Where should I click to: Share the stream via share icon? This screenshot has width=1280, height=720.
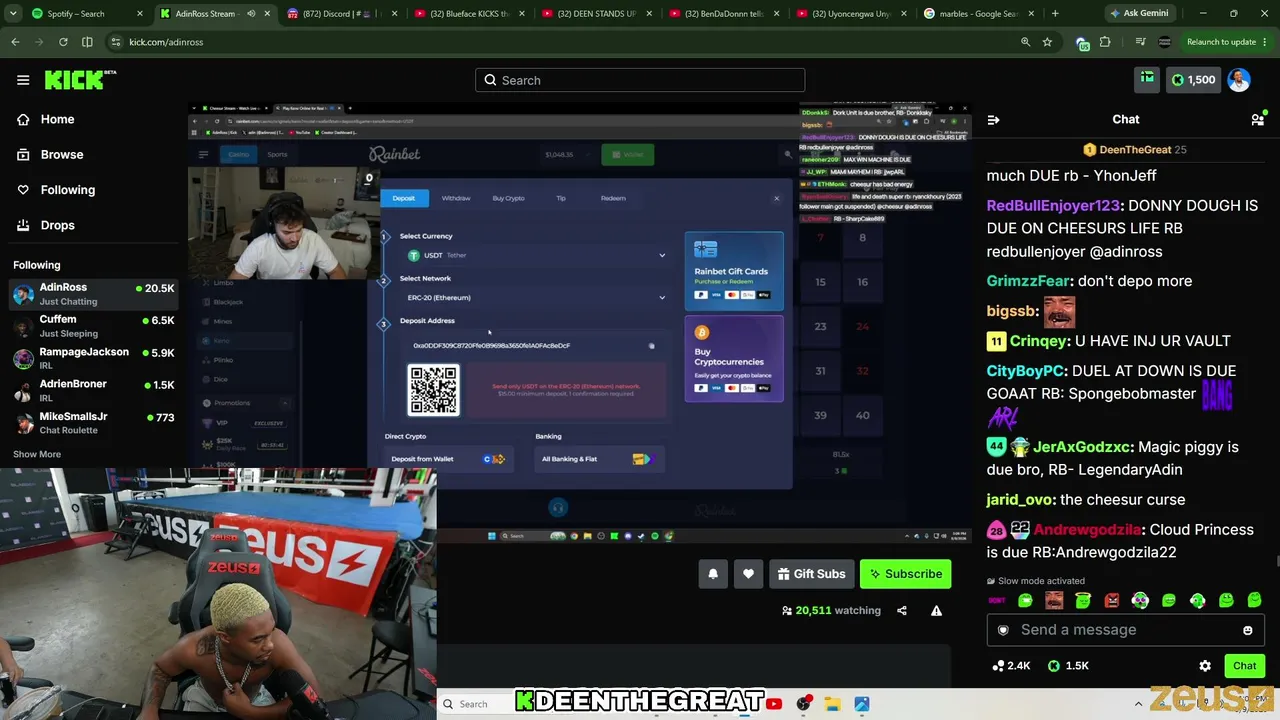click(902, 611)
